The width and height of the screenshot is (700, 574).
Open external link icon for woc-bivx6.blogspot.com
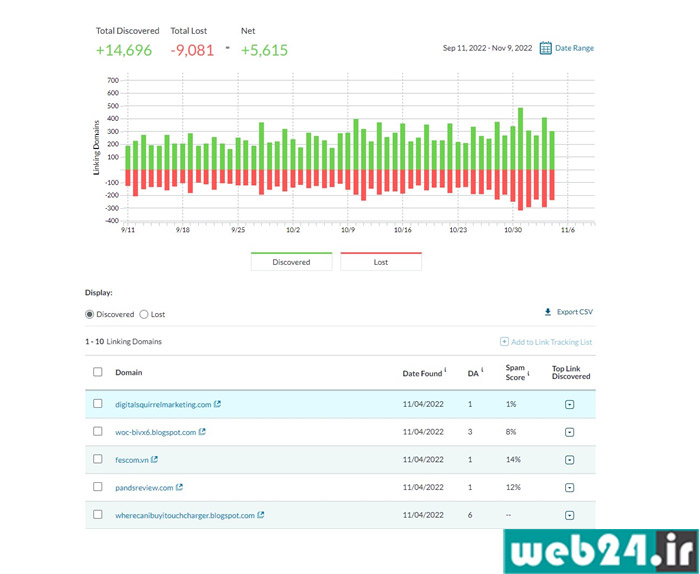(x=202, y=432)
